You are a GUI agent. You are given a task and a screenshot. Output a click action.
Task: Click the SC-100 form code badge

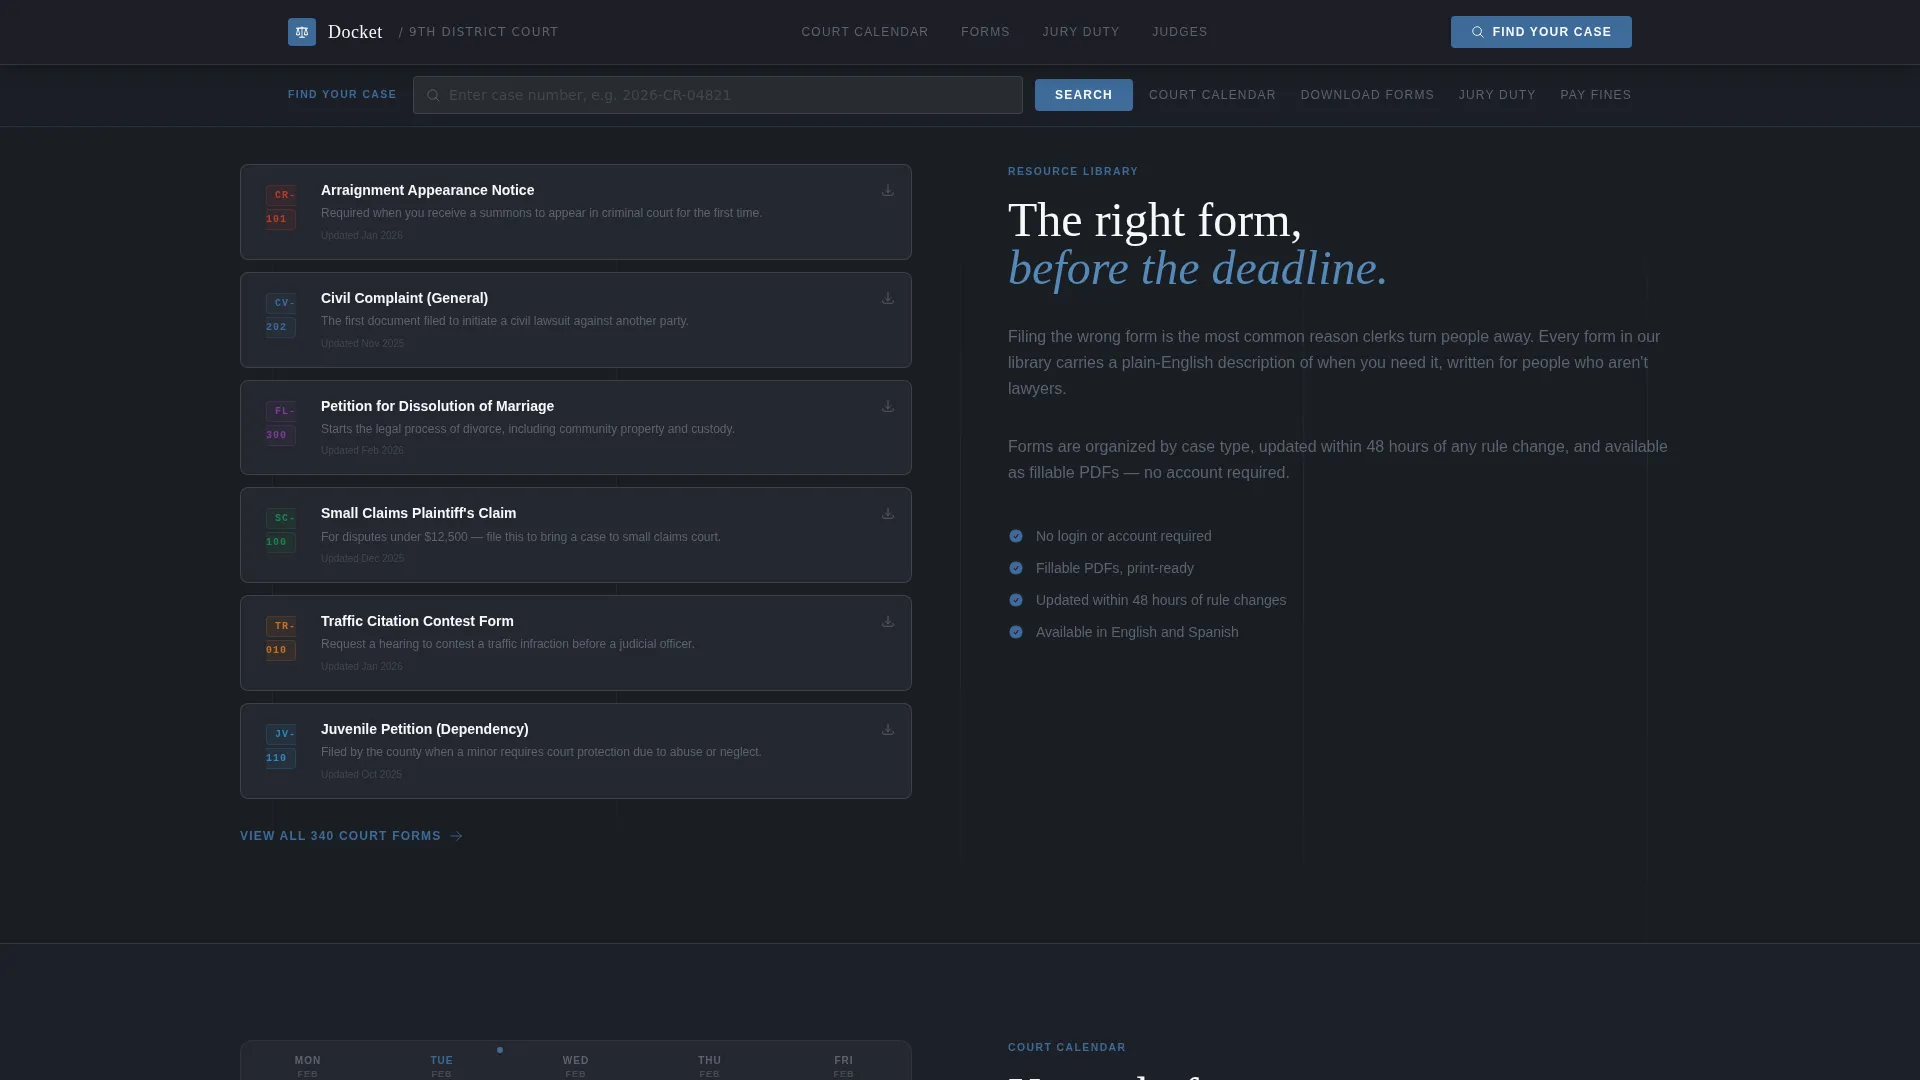tap(281, 530)
